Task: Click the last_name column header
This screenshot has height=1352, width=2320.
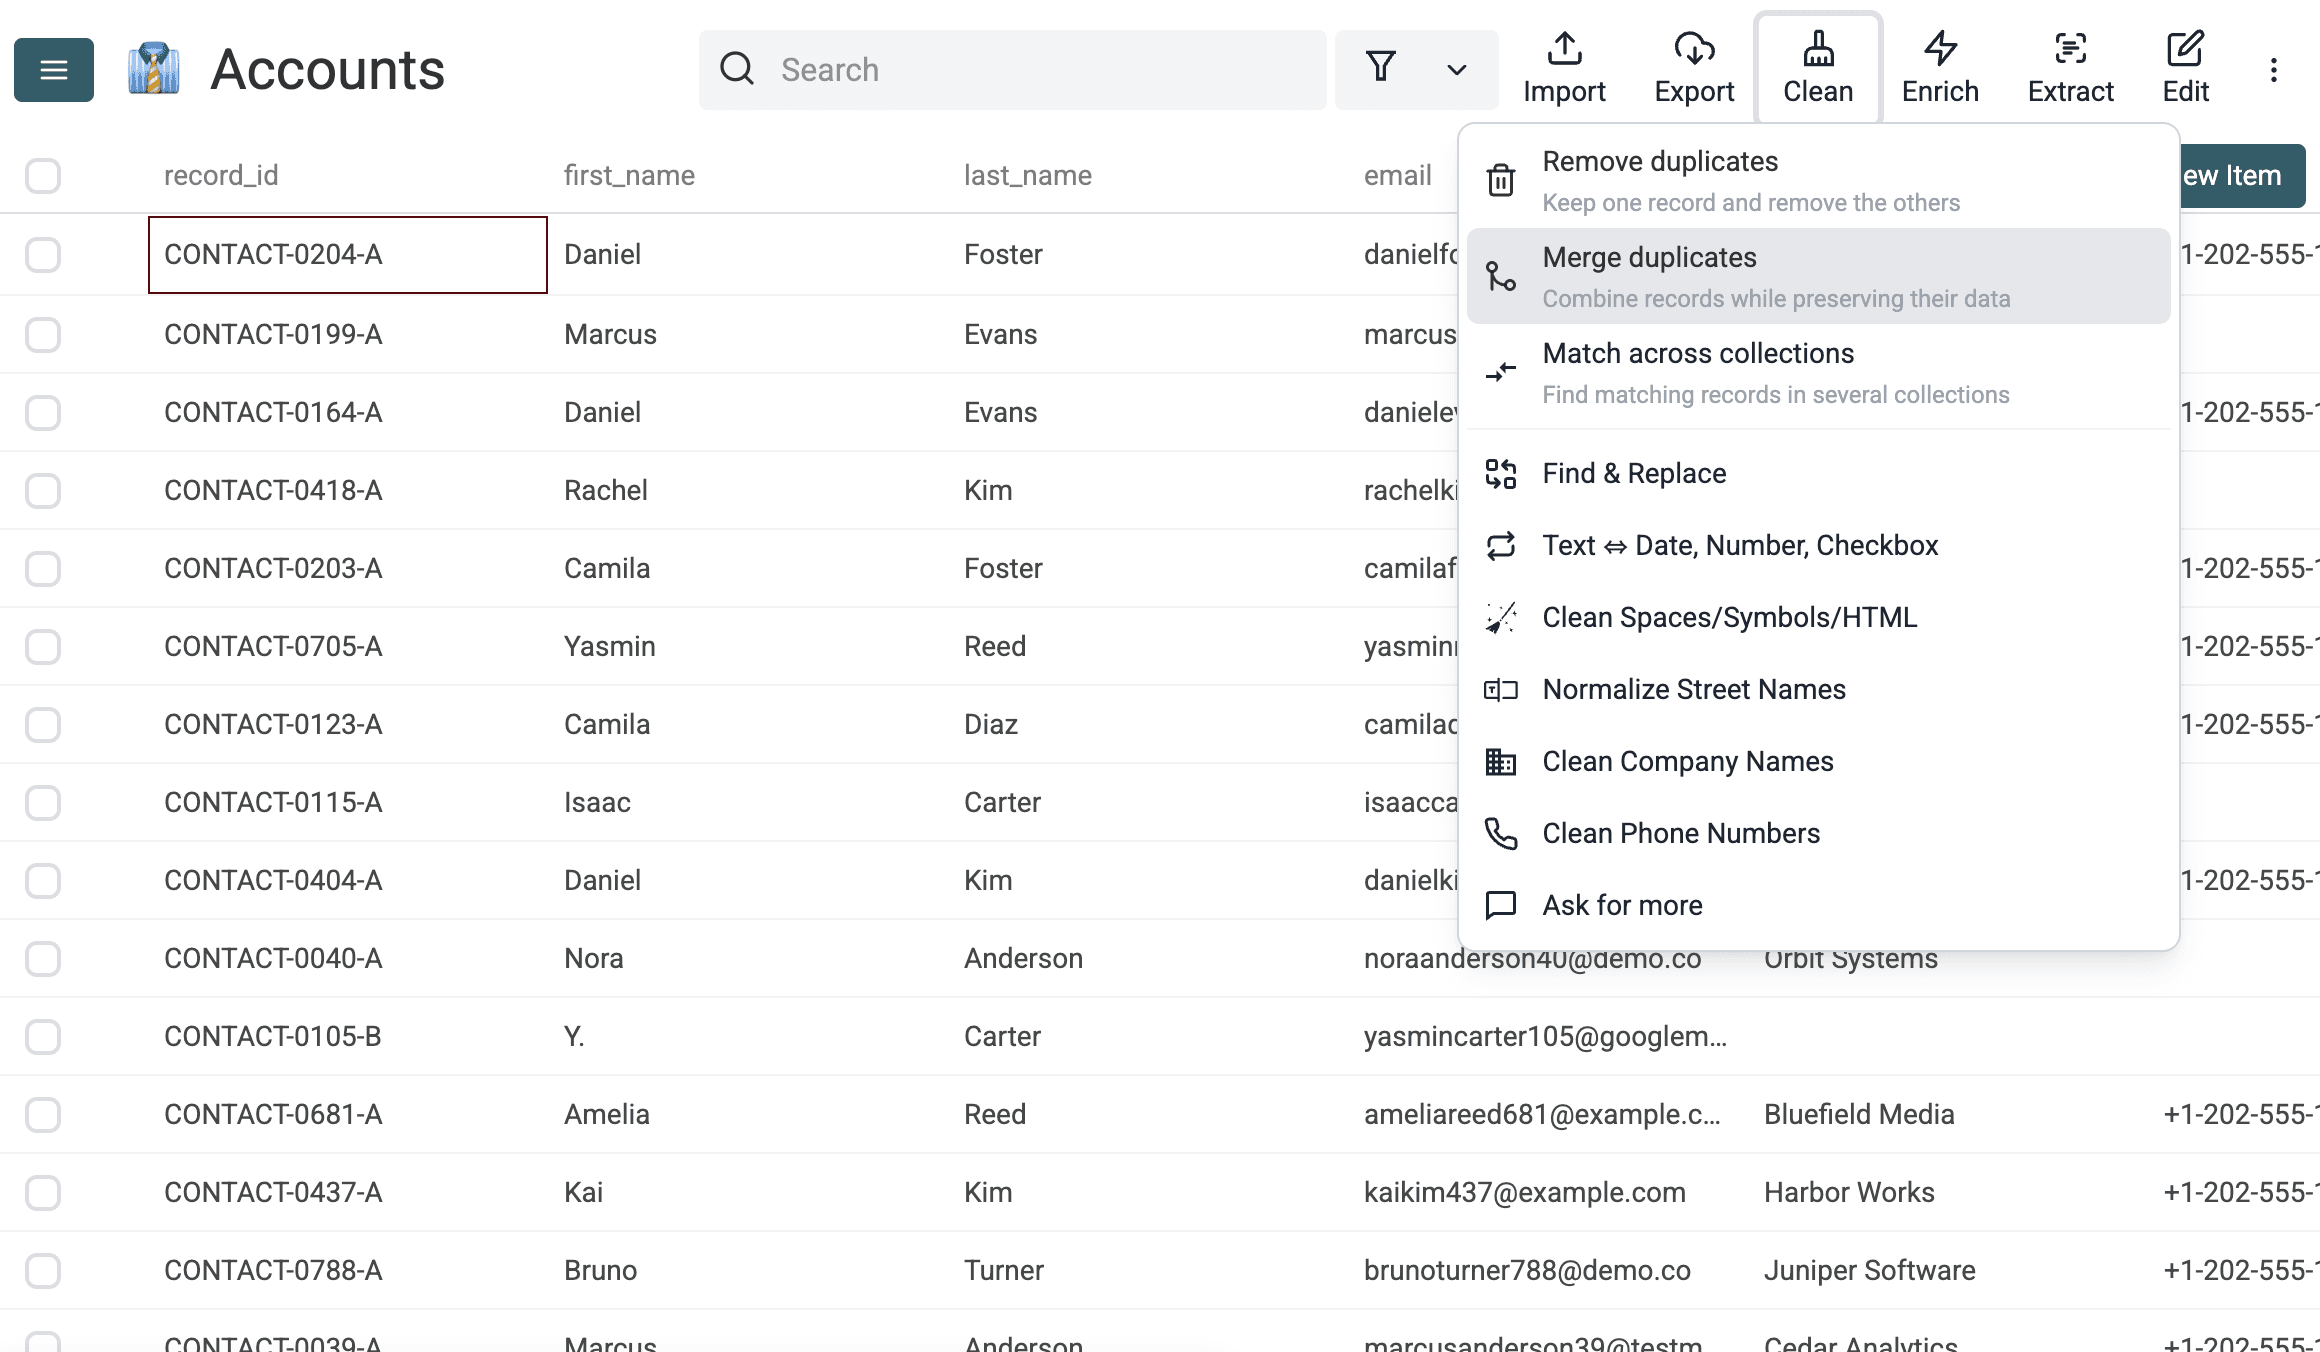Action: [1028, 175]
